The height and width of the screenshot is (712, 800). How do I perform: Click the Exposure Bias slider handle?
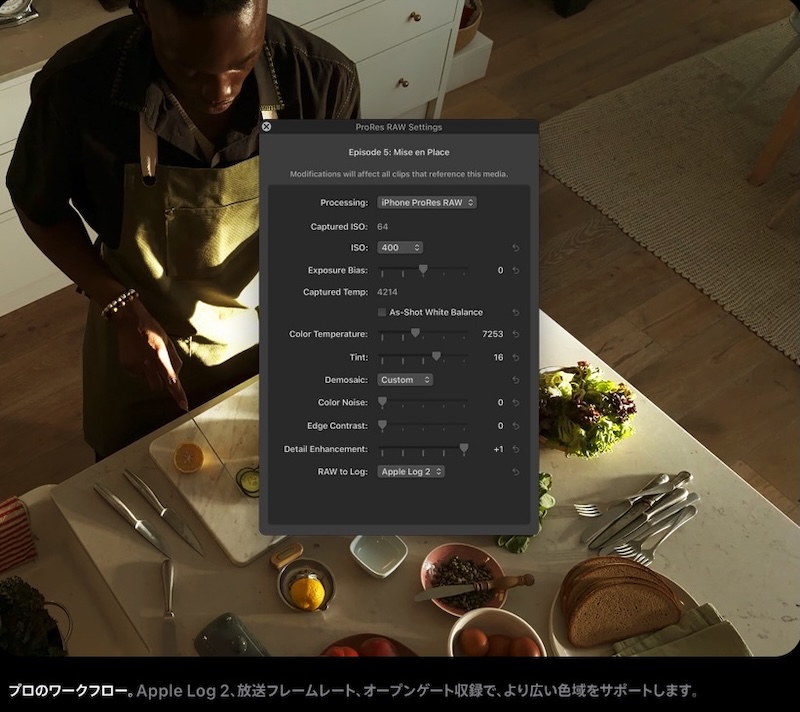tap(423, 270)
